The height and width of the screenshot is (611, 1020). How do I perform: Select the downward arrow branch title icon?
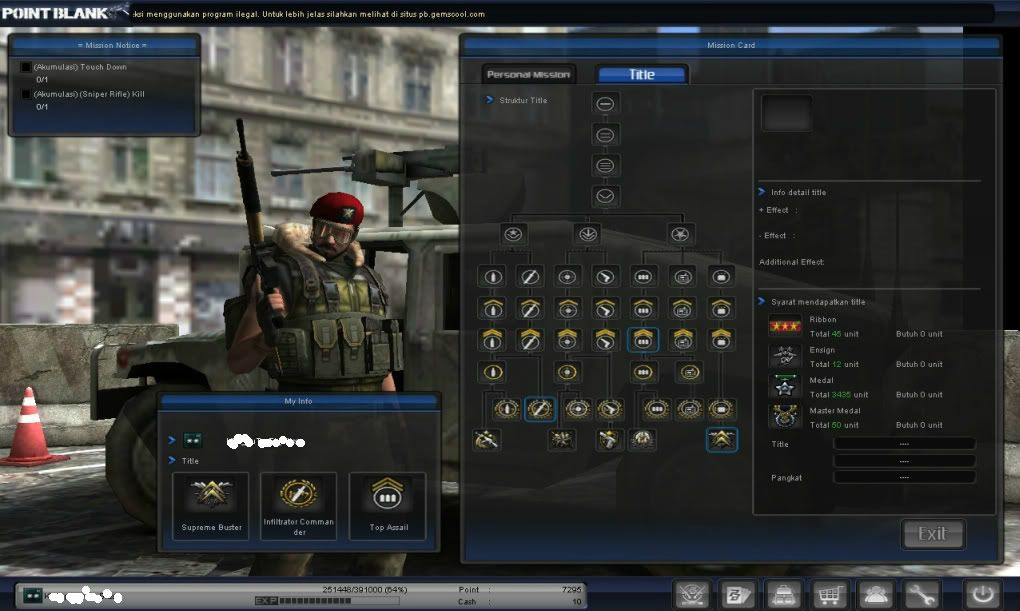click(x=588, y=234)
